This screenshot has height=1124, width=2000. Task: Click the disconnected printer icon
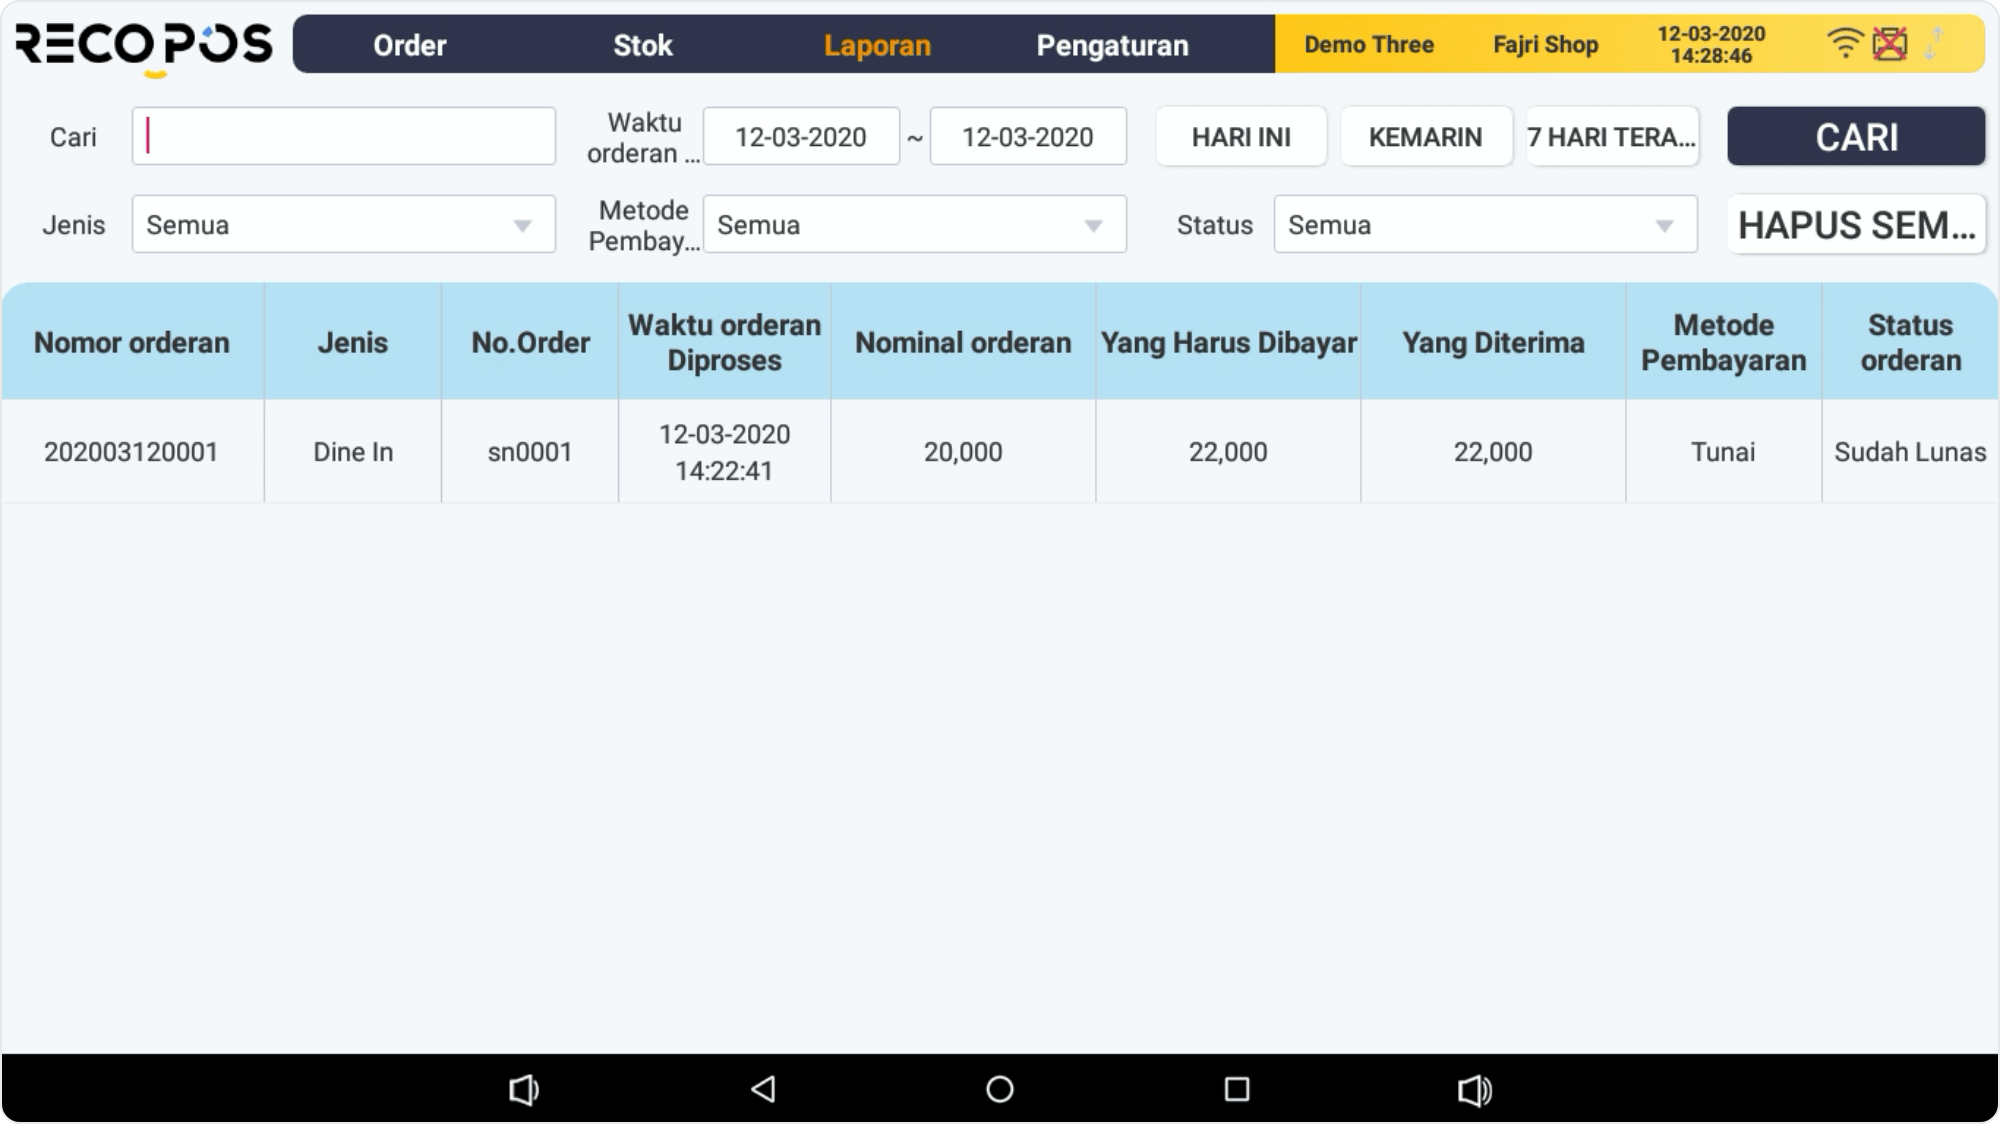coord(1889,44)
